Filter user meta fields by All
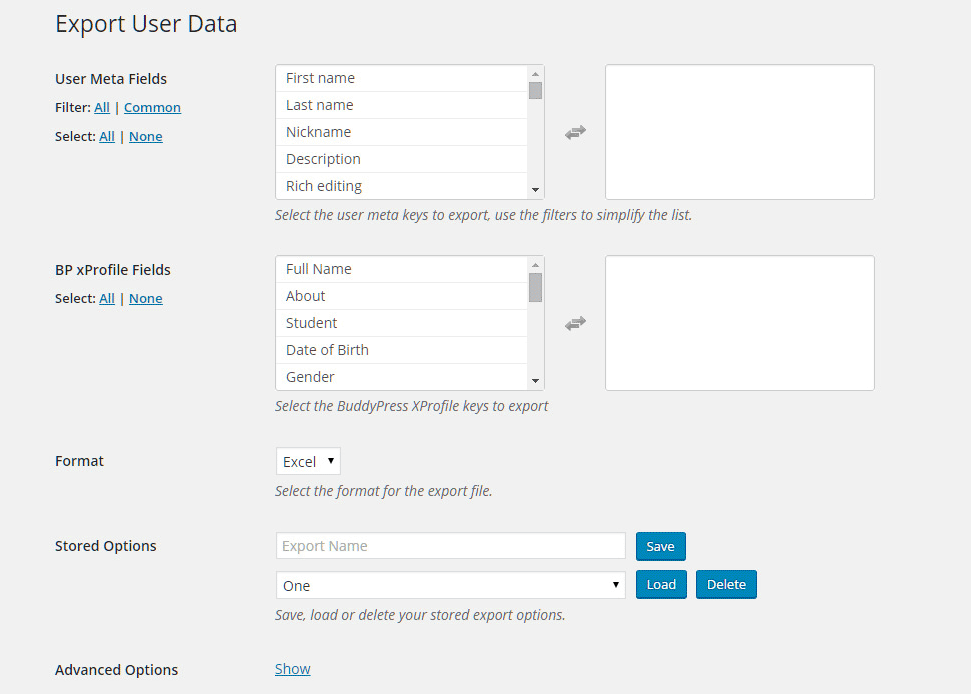The width and height of the screenshot is (971, 694). pyautogui.click(x=102, y=107)
